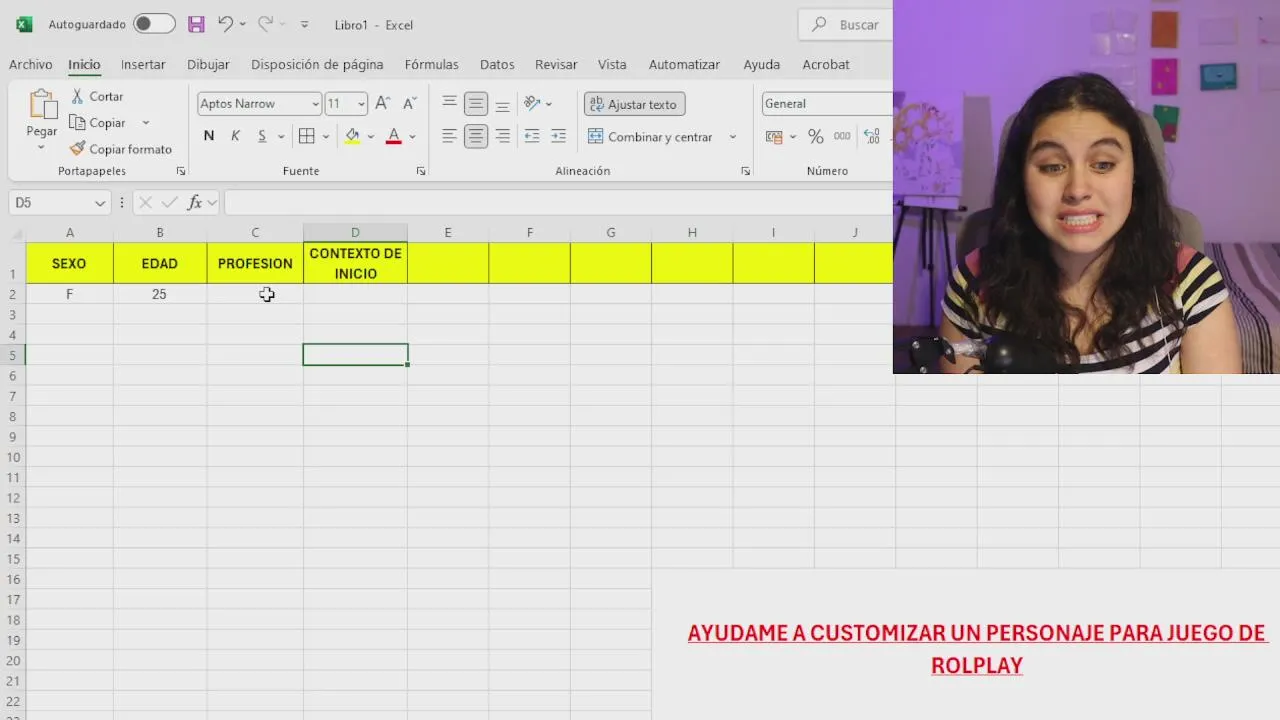Select column D header
Image resolution: width=1280 pixels, height=720 pixels.
(355, 232)
